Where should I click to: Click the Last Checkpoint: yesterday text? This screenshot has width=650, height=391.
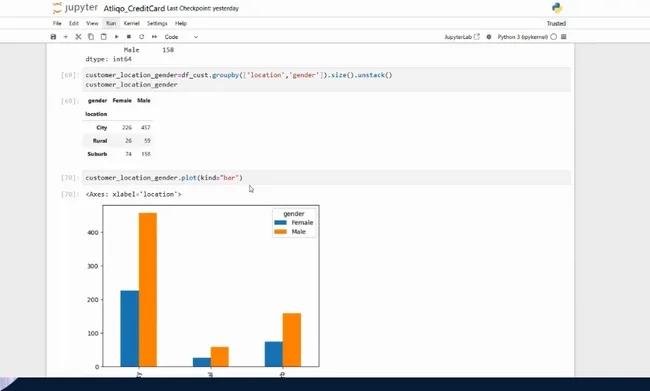tap(203, 8)
